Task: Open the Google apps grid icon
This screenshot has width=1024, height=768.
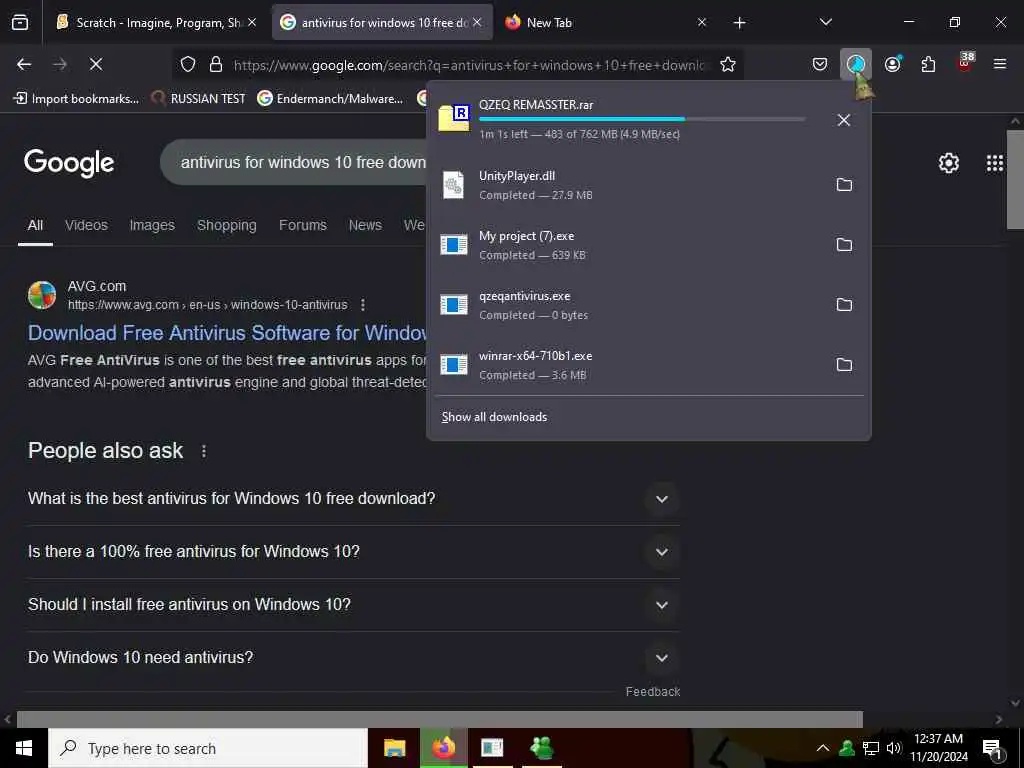Action: click(x=995, y=163)
